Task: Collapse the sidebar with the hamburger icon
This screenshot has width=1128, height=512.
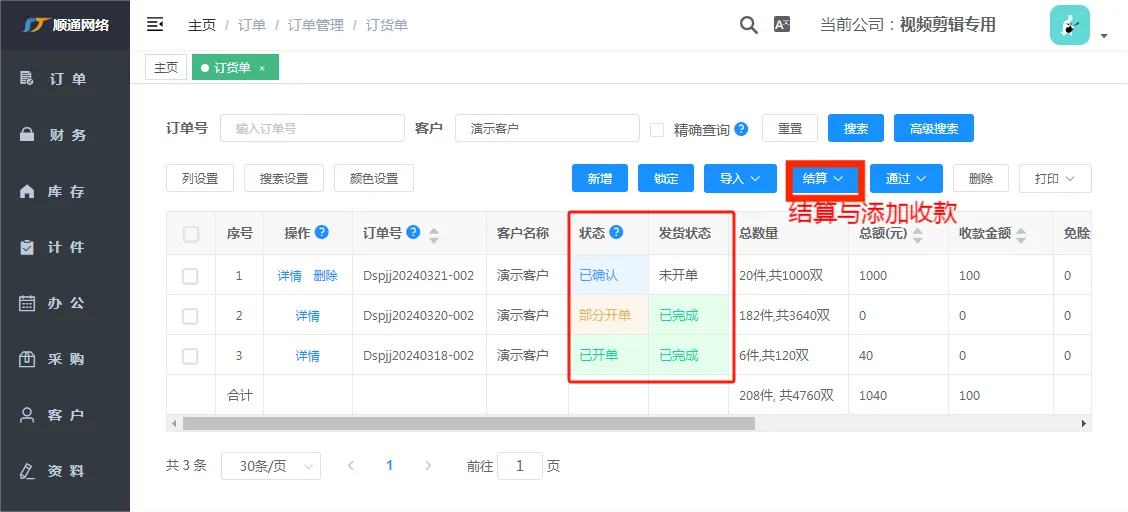Action: [x=155, y=25]
